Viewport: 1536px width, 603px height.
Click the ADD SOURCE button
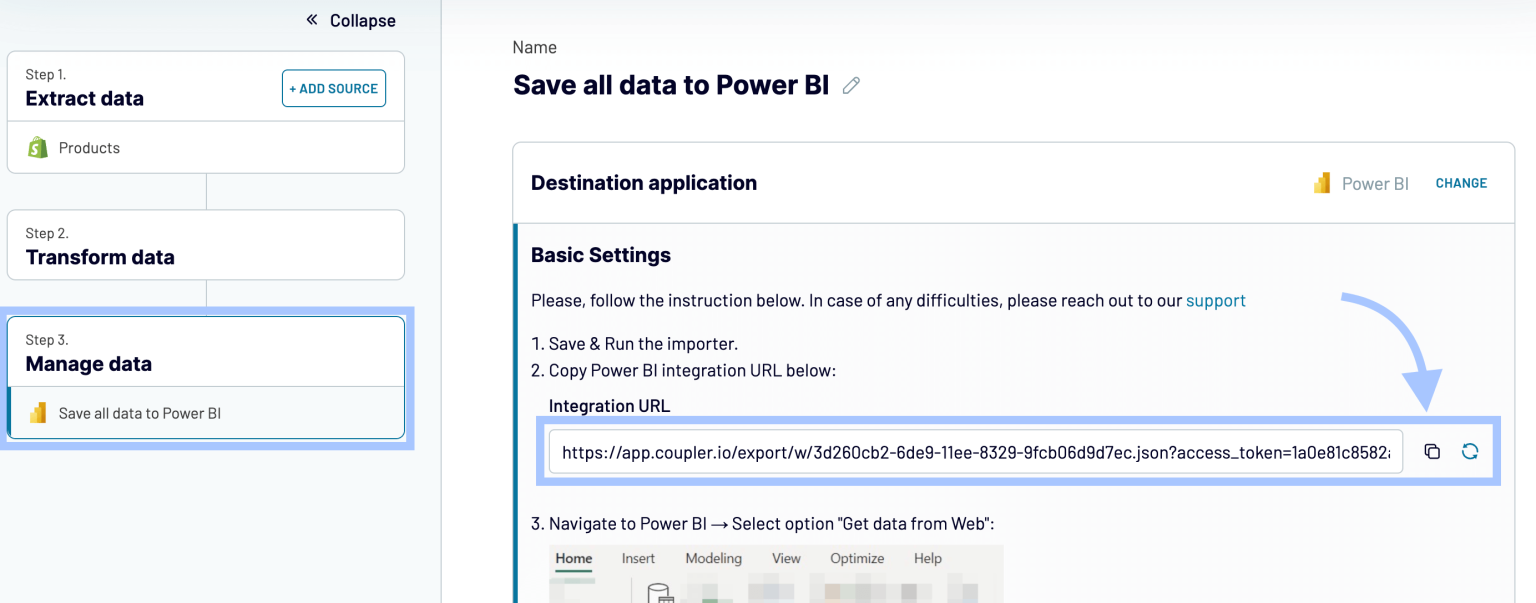pyautogui.click(x=333, y=88)
